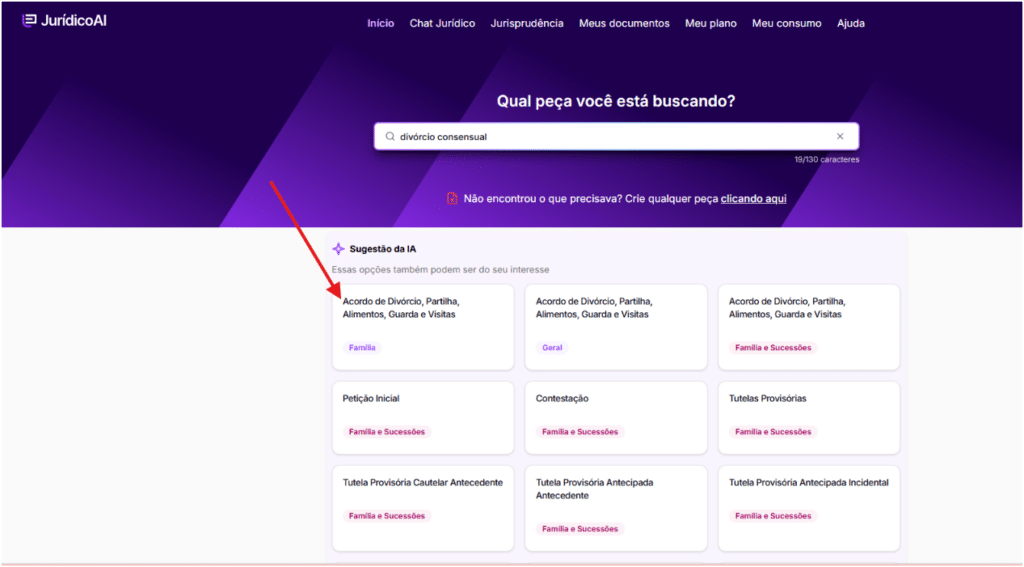This screenshot has width=1024, height=567.
Task: Open Meus documentos
Action: 624,24
